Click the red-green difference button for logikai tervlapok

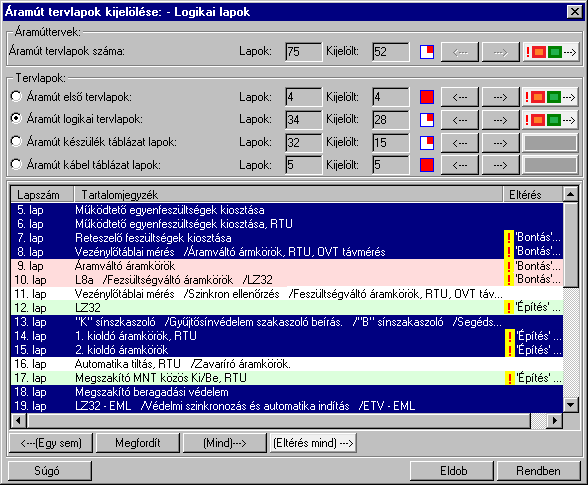(550, 120)
